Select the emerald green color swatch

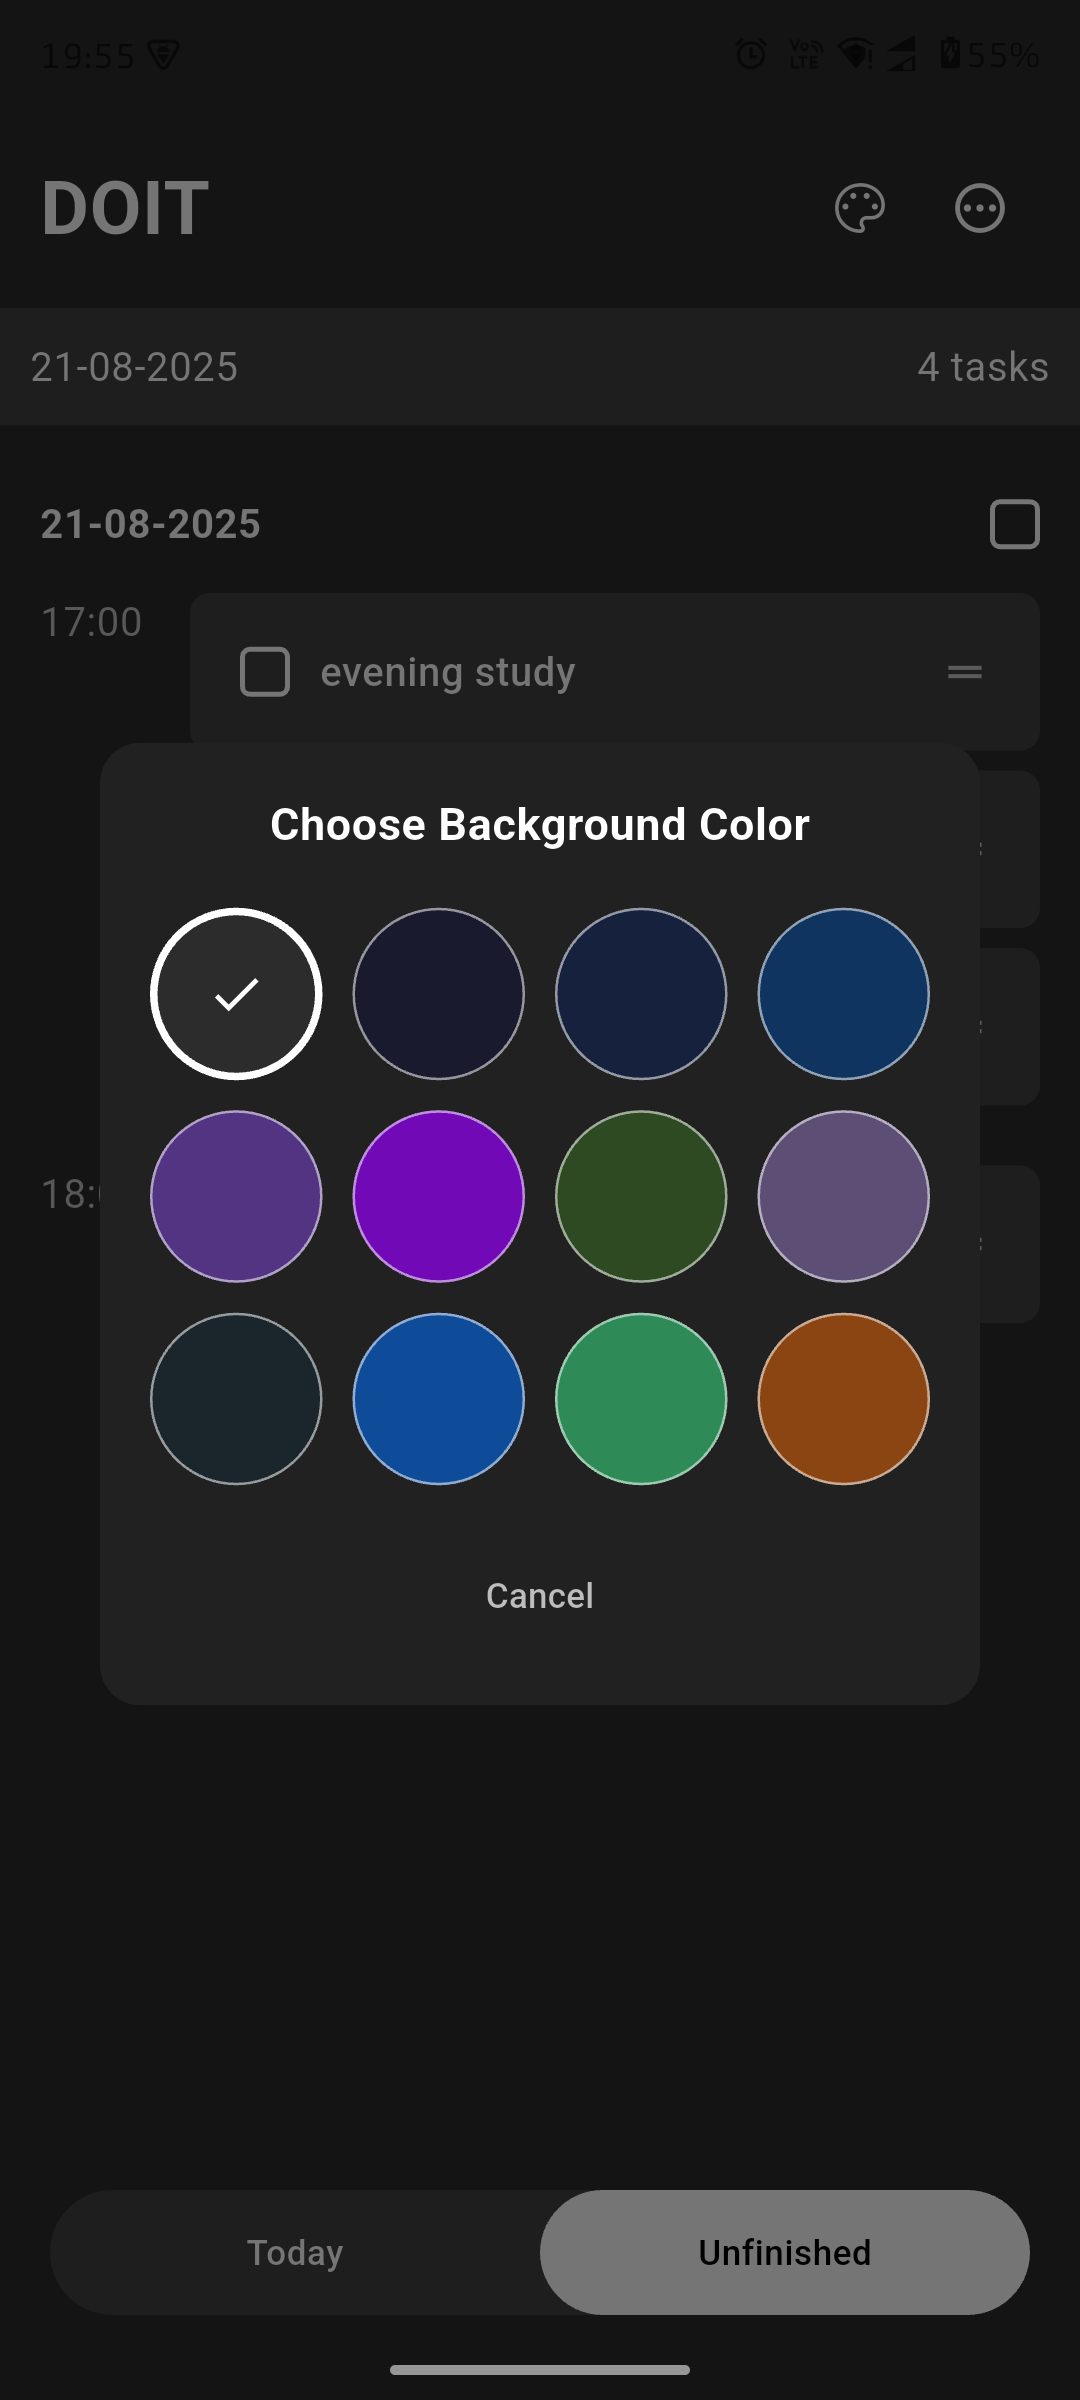(641, 1399)
